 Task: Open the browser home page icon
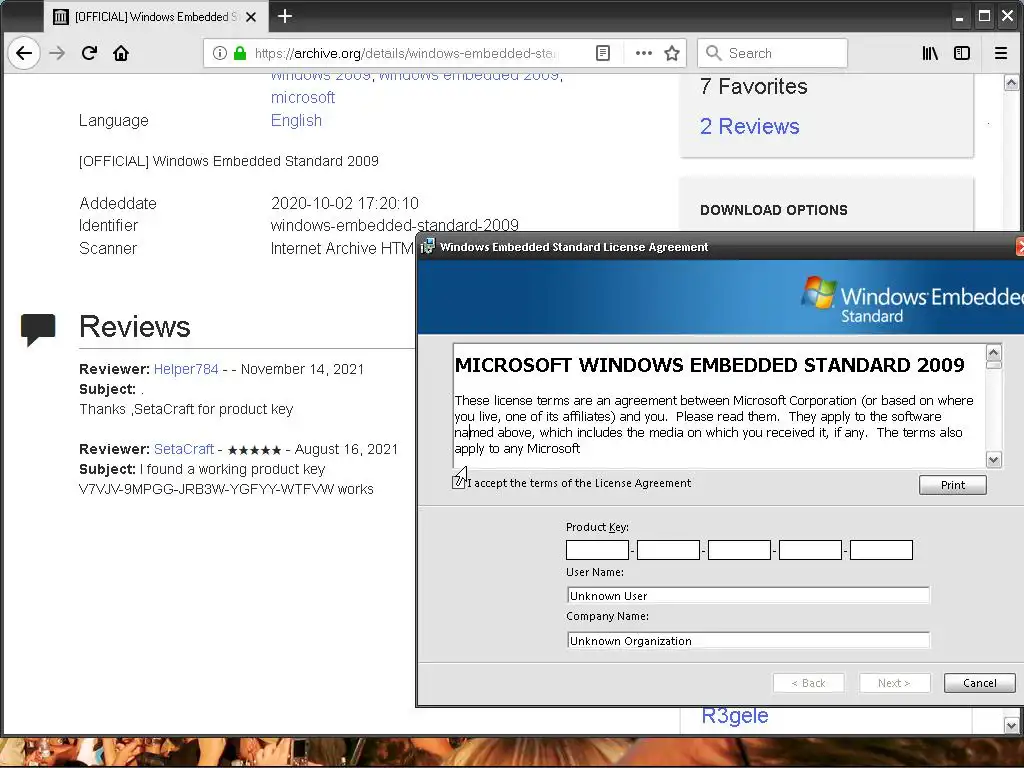pyautogui.click(x=121, y=53)
